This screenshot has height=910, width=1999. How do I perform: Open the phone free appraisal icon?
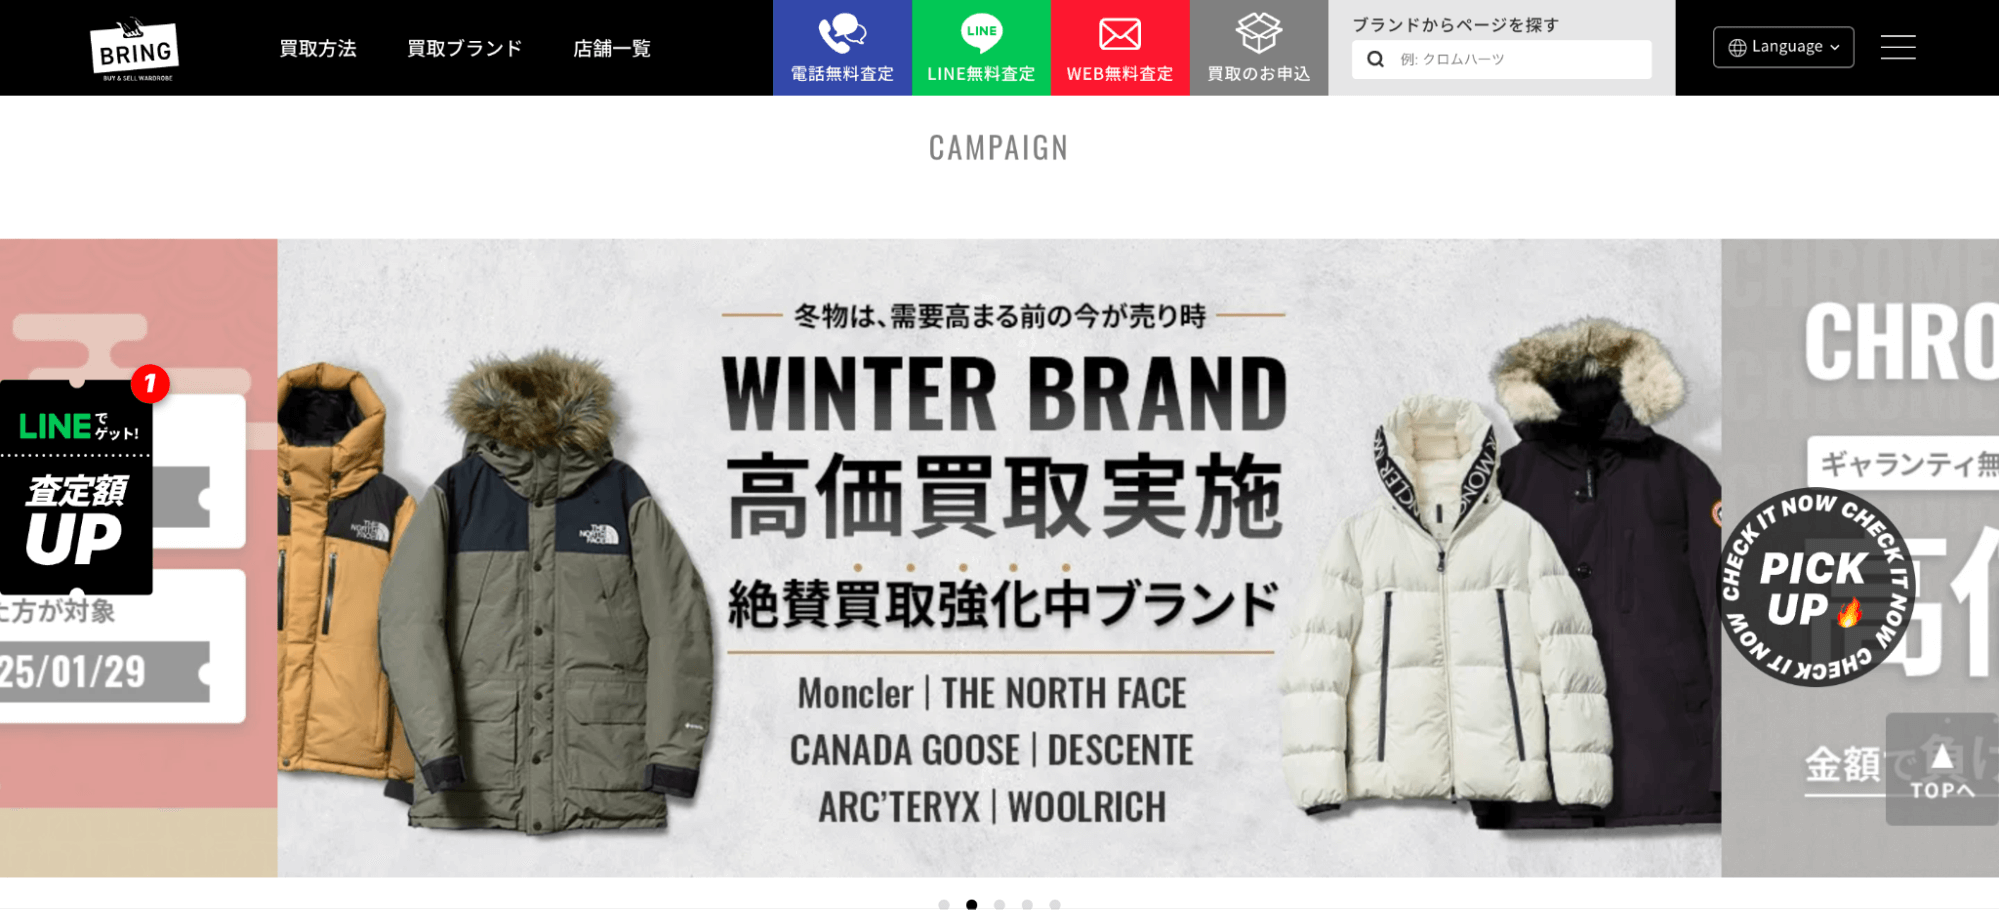[x=842, y=34]
